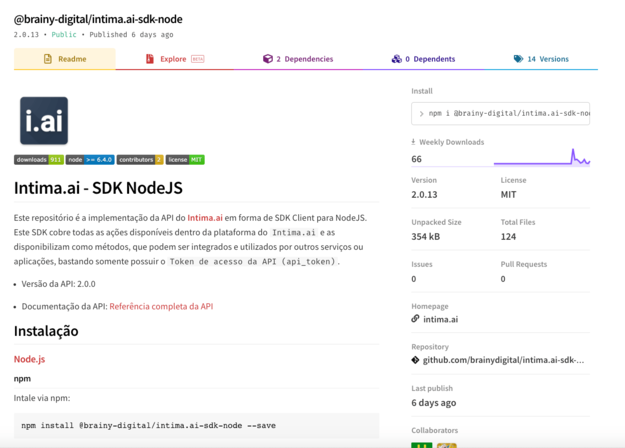625x448 pixels.
Task: Click the npm install --save code block
Action: coord(196,426)
